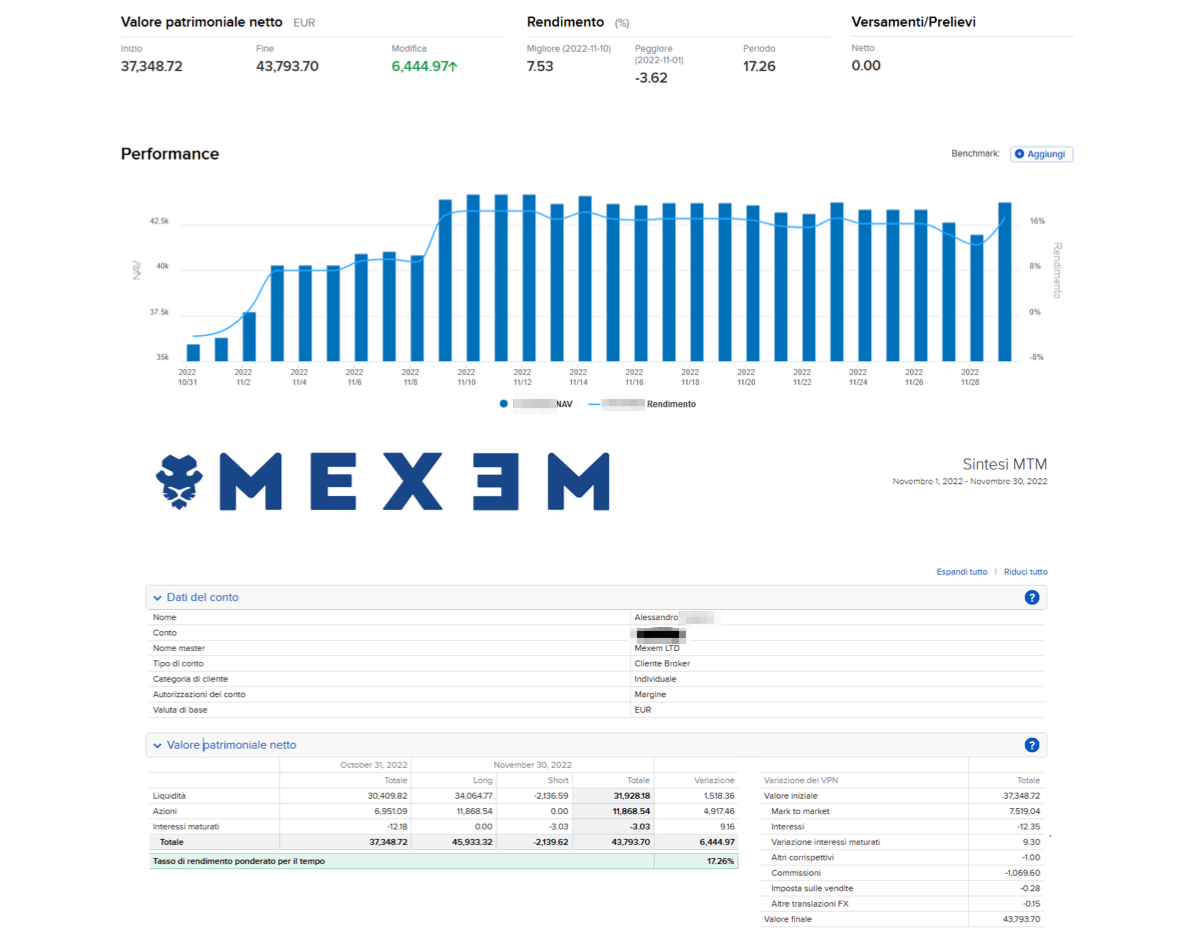Open help icon for Valore patrimoniale netto section
Viewport: 1181px width, 932px height.
point(1031,745)
